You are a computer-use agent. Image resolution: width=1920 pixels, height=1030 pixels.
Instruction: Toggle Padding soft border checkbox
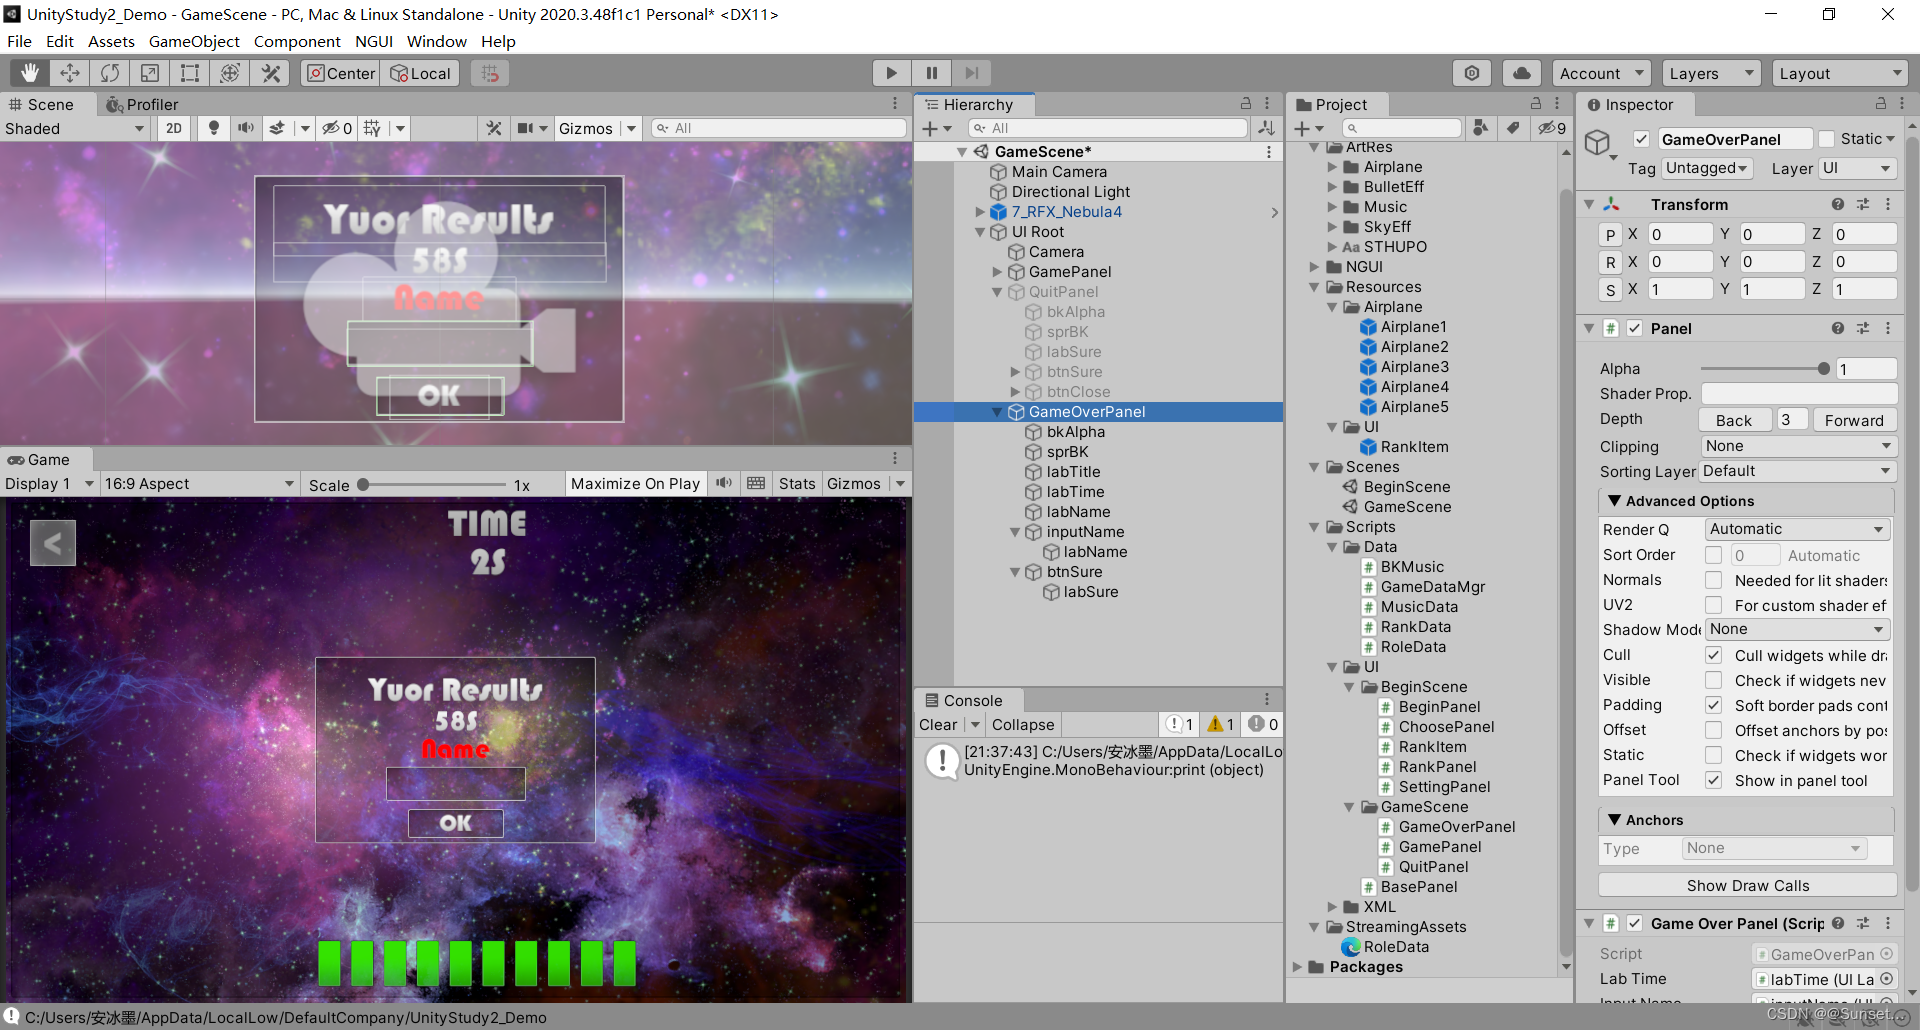(1713, 705)
